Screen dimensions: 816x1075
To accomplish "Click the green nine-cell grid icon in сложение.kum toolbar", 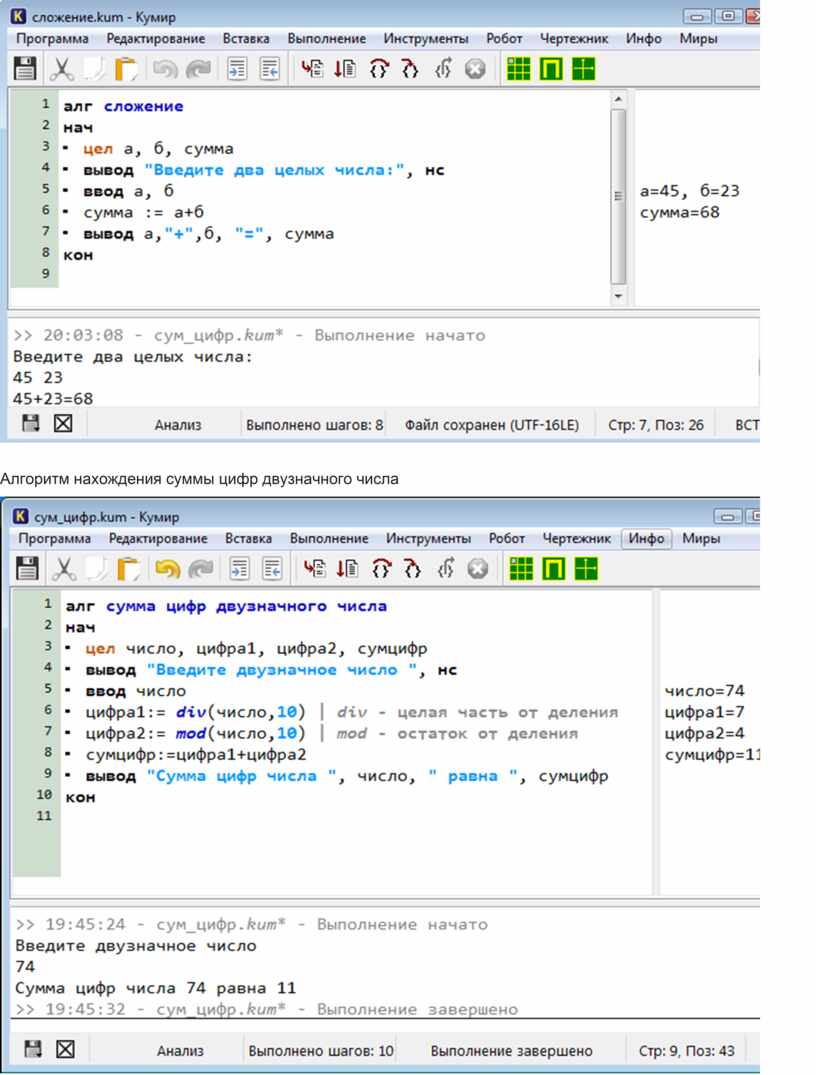I will [x=517, y=69].
